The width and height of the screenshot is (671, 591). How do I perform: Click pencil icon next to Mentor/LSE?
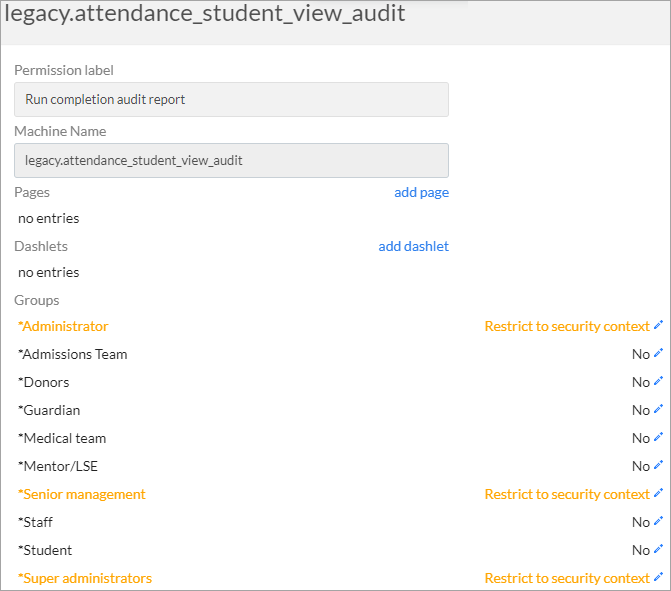(659, 465)
